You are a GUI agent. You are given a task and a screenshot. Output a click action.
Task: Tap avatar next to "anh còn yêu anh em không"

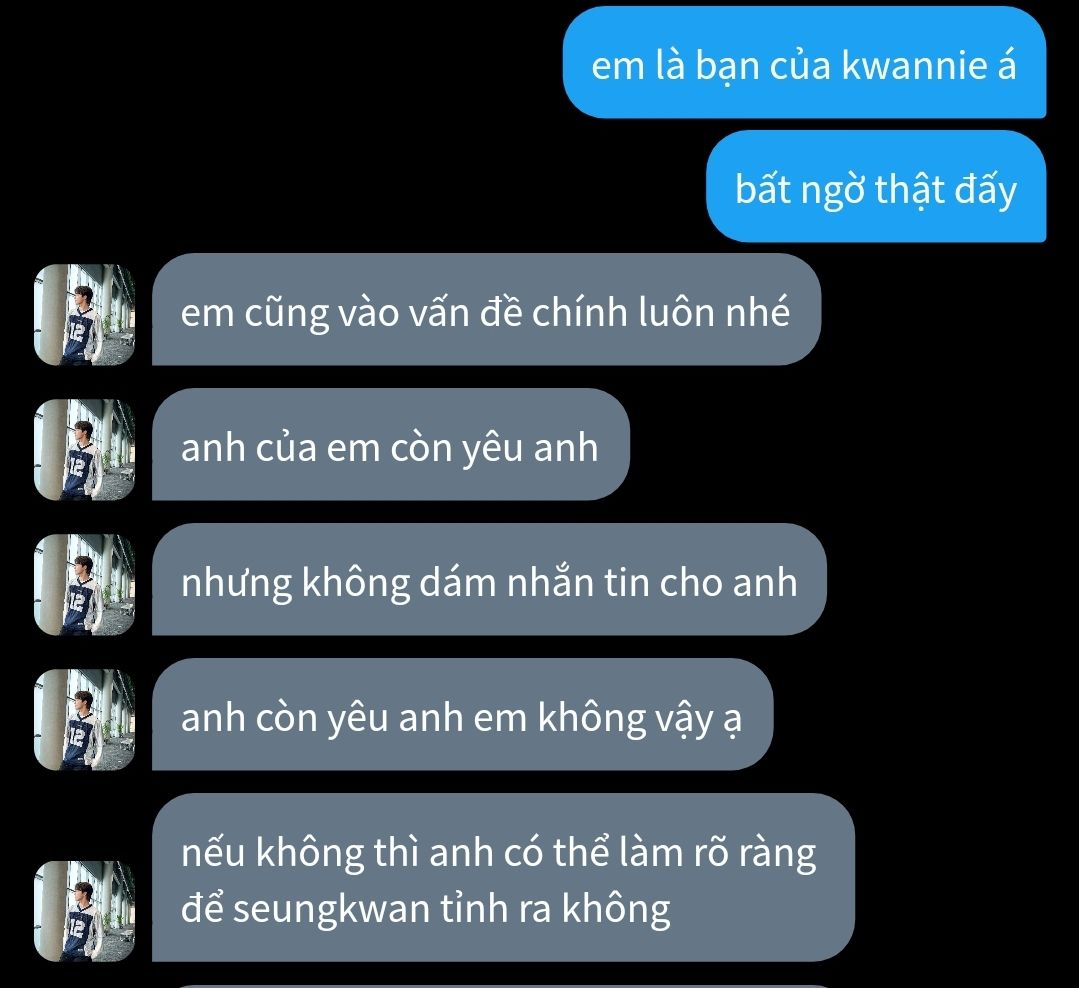tap(85, 719)
